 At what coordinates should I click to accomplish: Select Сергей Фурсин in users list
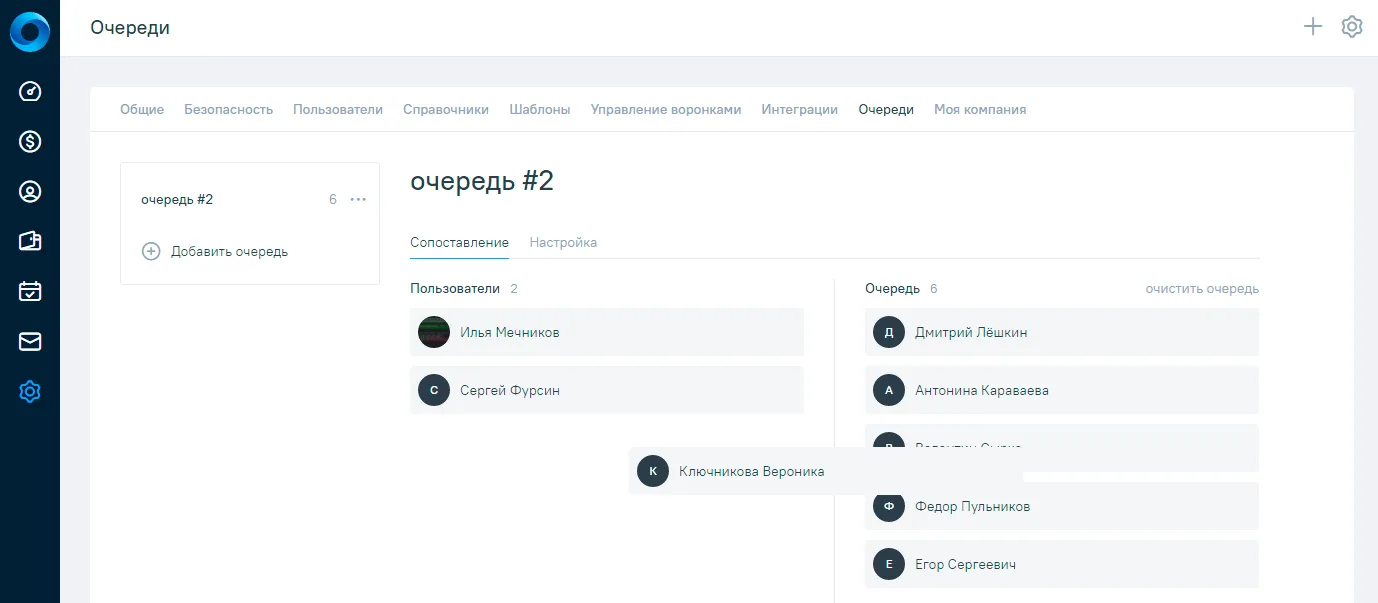point(607,390)
